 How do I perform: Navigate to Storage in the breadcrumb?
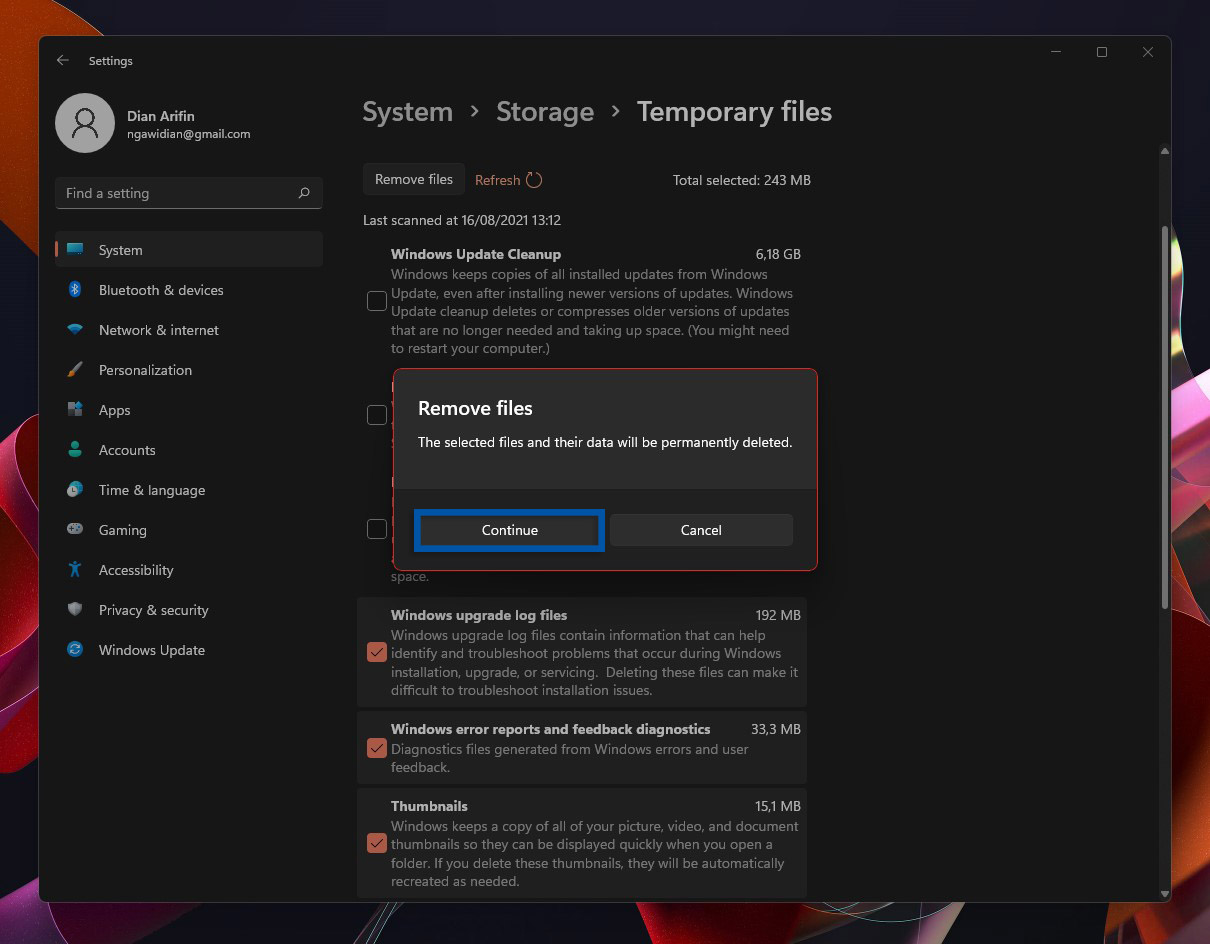[545, 112]
